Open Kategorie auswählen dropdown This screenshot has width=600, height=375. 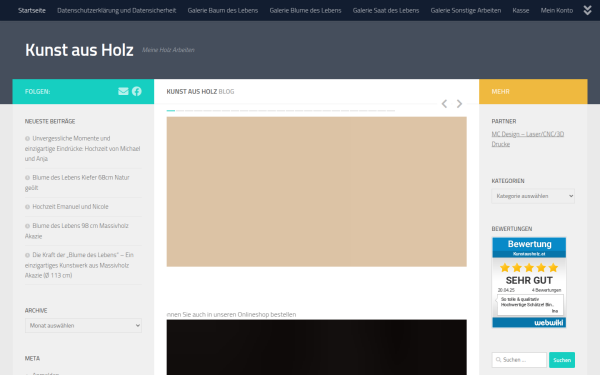[533, 196]
